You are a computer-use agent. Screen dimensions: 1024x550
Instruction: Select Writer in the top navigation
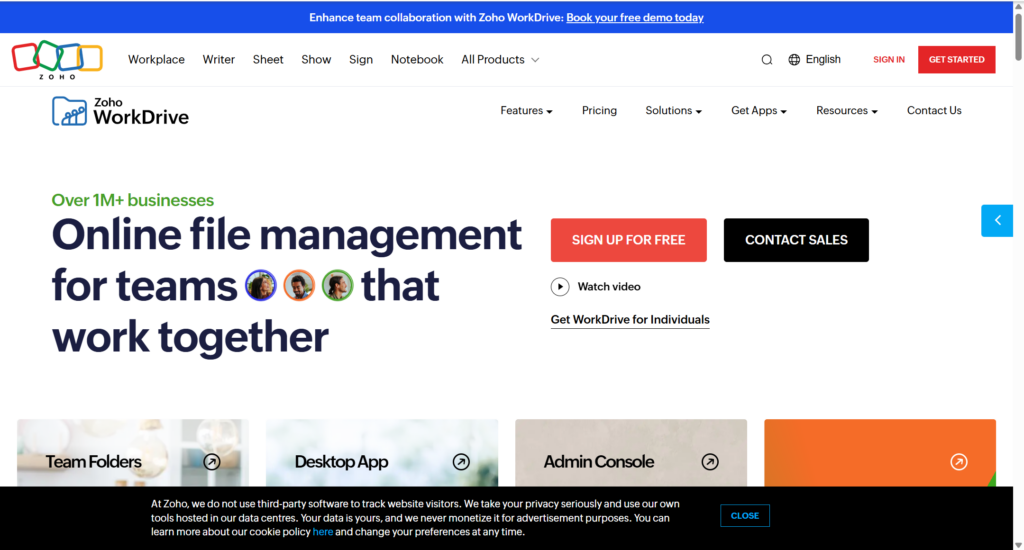(x=219, y=60)
